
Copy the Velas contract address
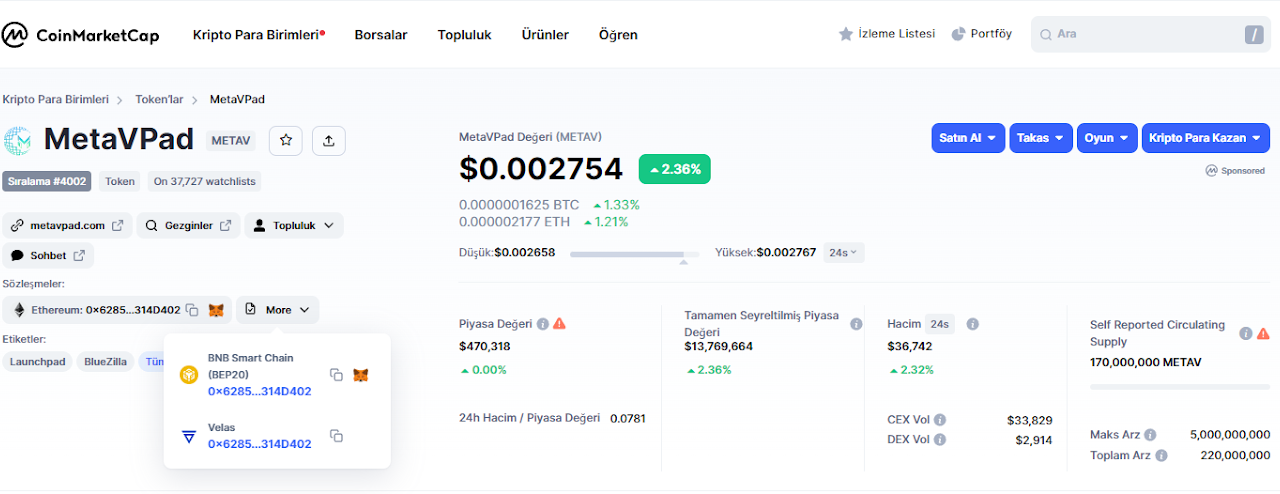[x=336, y=436]
